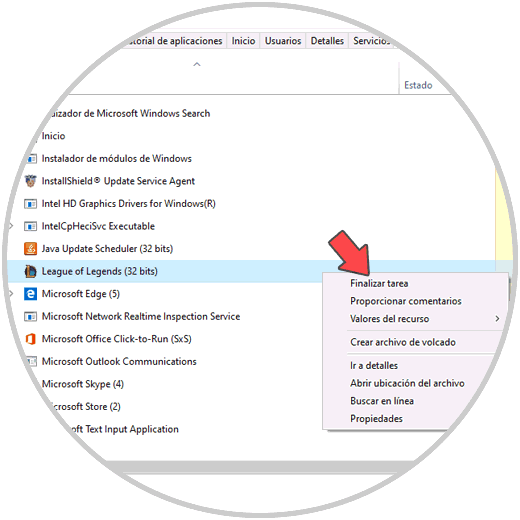
Task: Click the Microsoft Office Click-to-Run icon
Action: pyautogui.click(x=31, y=339)
